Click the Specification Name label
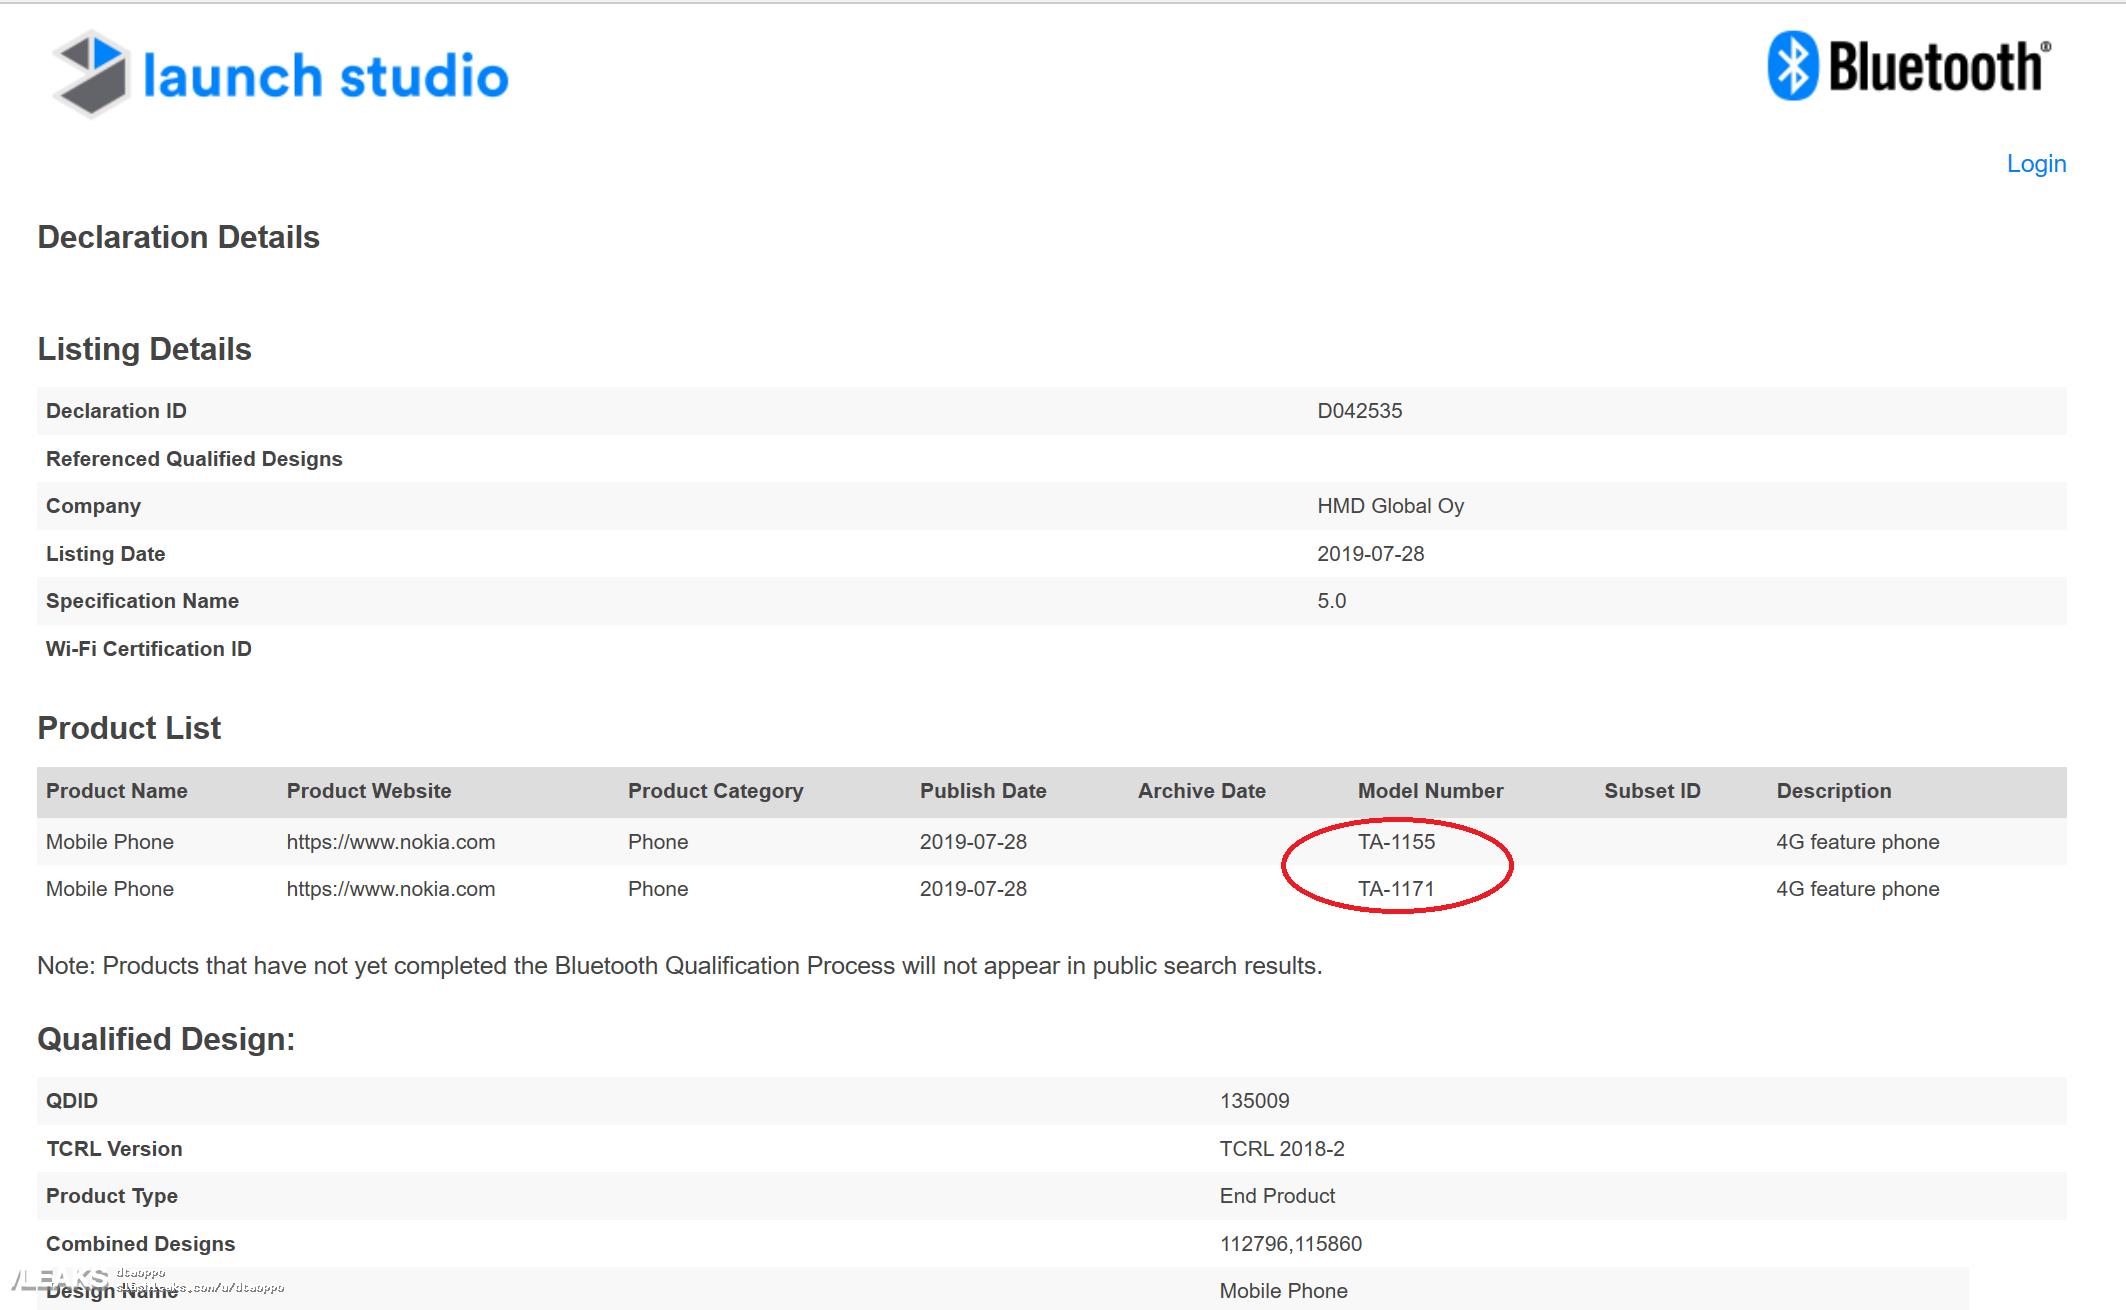 pos(142,601)
